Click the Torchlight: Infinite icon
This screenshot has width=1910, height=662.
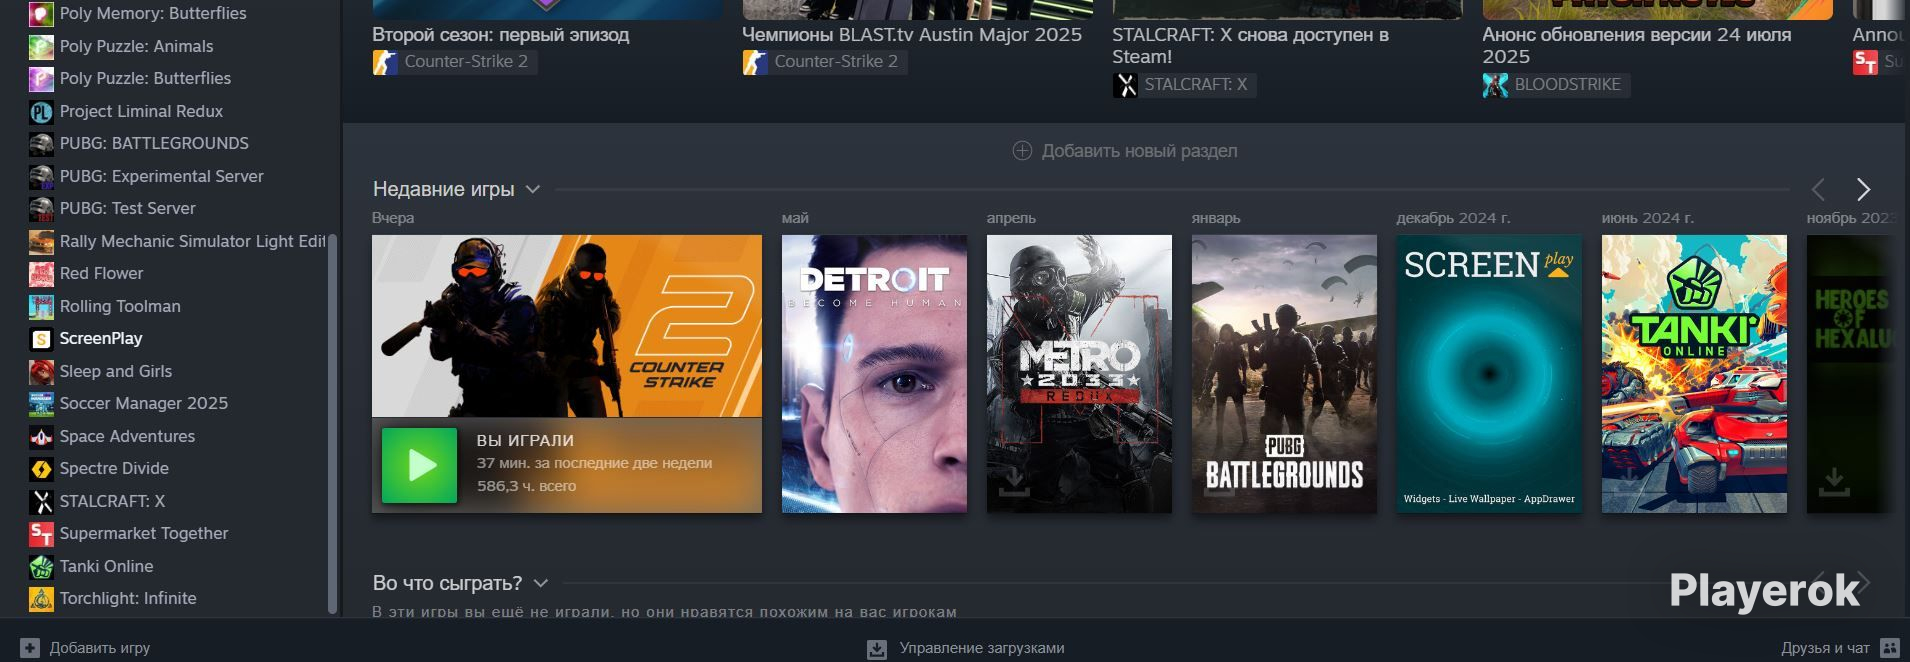click(x=41, y=598)
